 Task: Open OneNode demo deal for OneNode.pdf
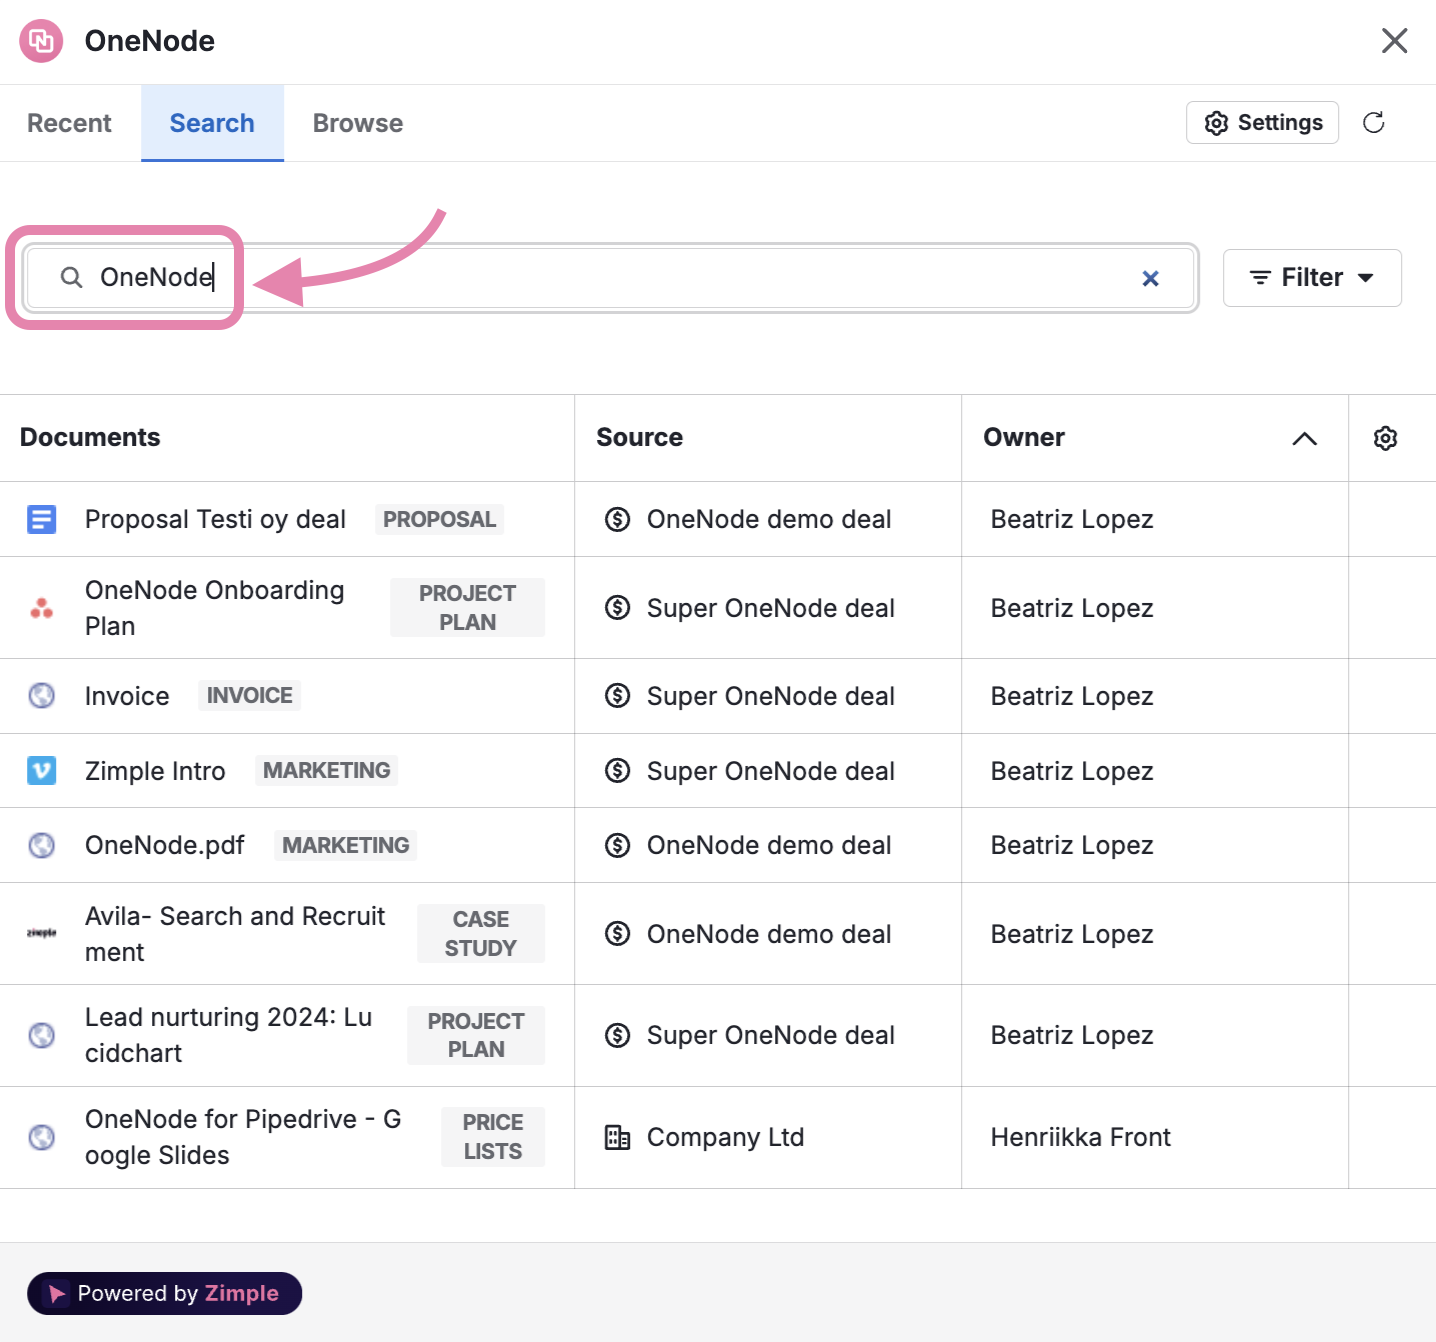tap(769, 846)
